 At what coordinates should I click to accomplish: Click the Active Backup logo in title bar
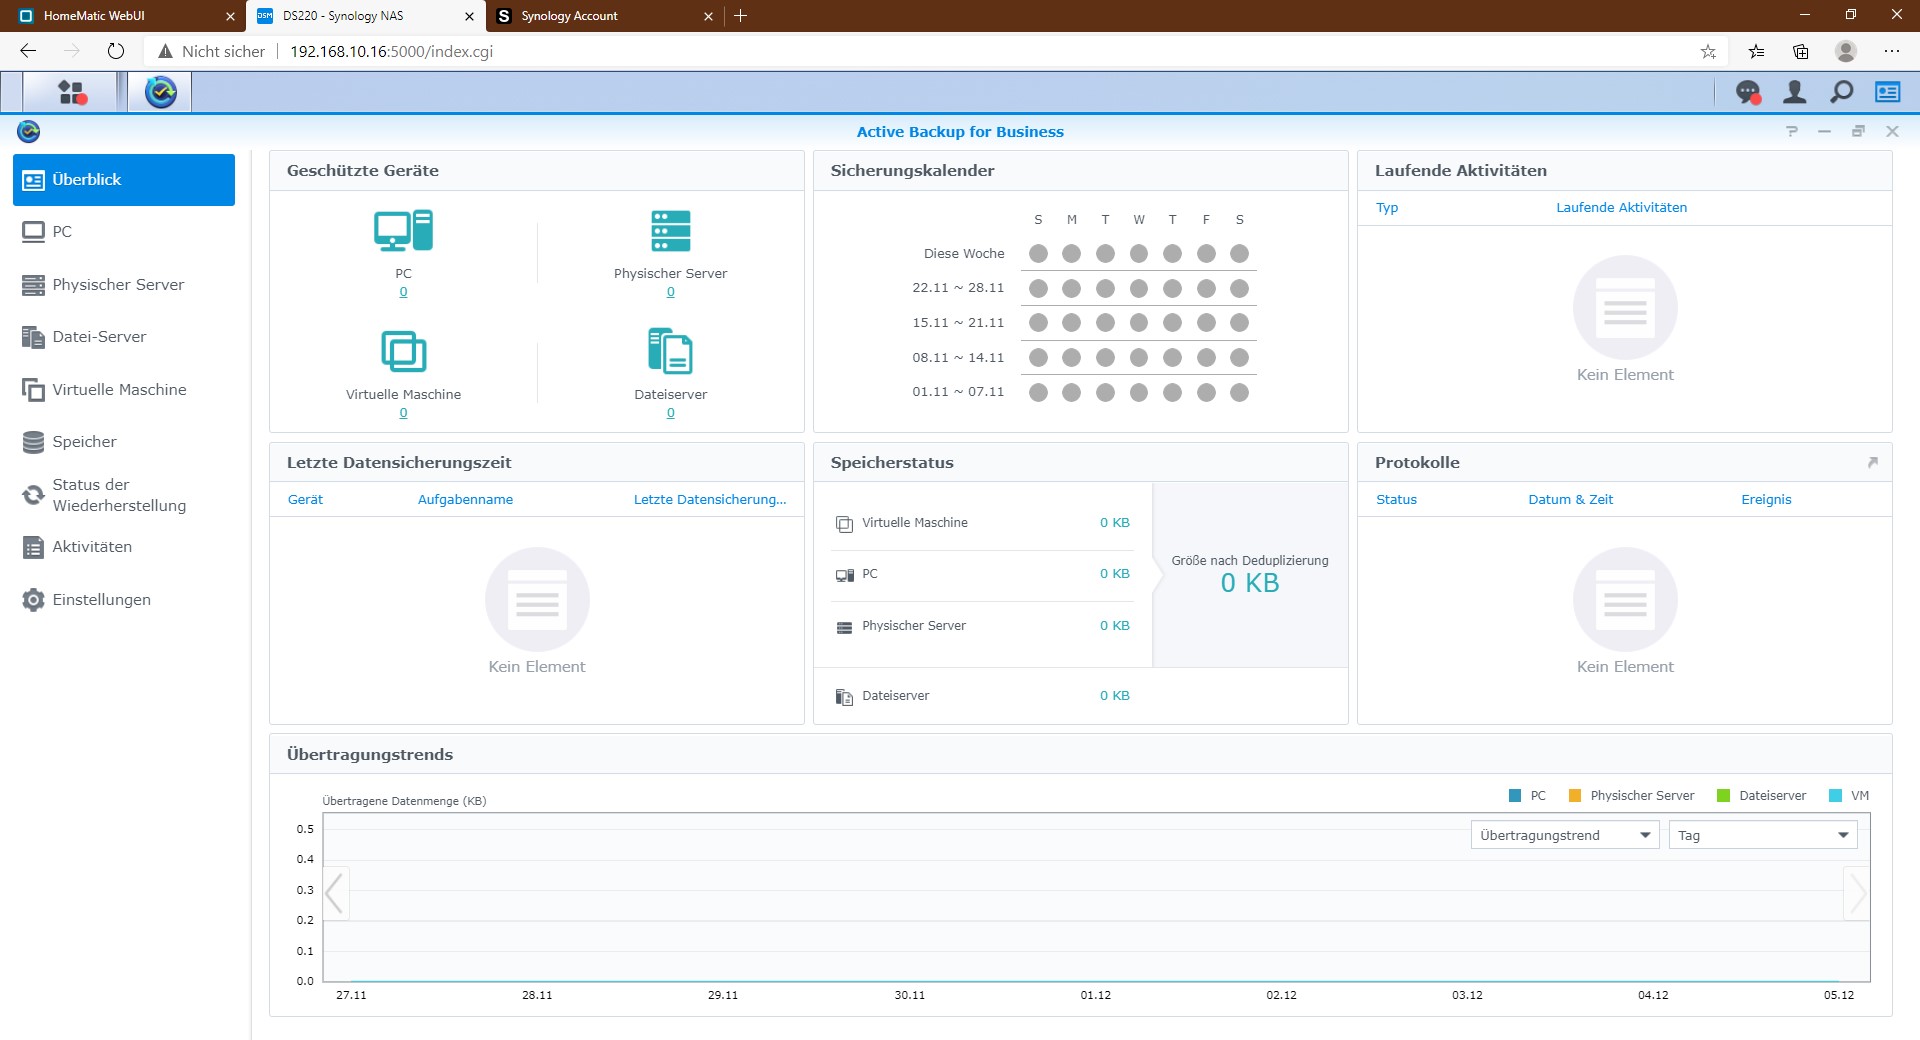29,131
